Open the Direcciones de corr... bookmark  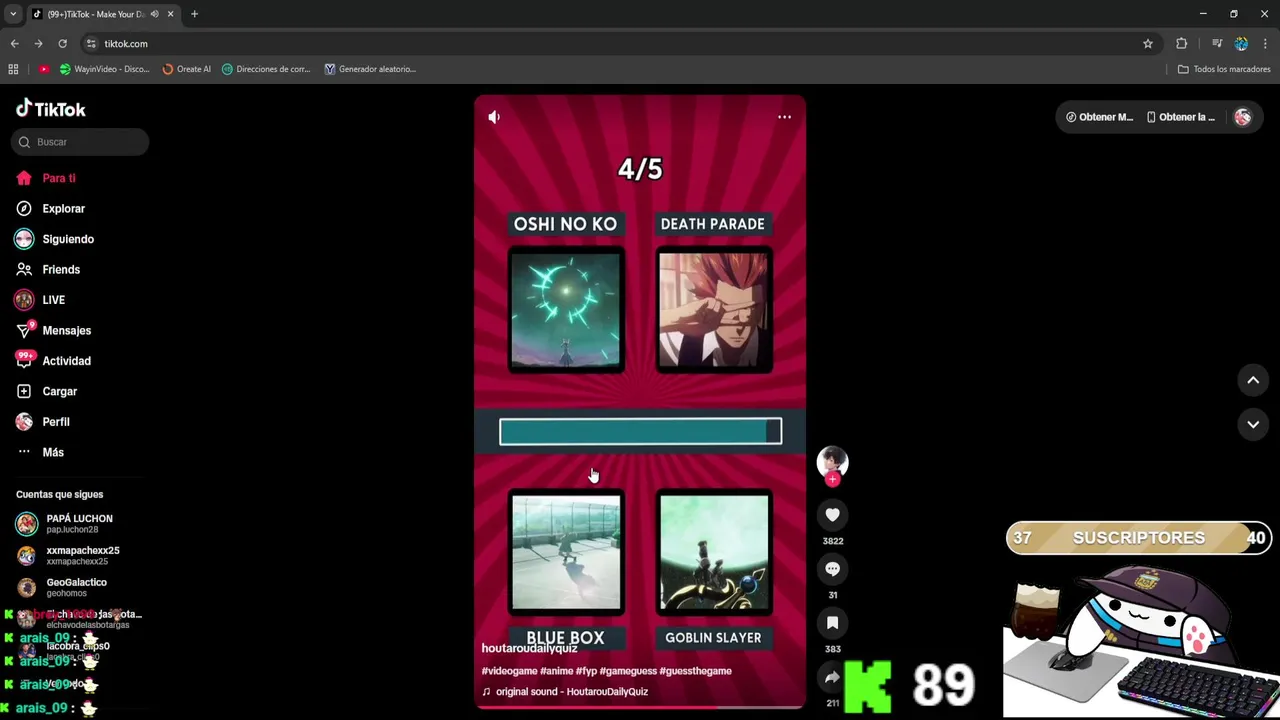click(x=266, y=69)
